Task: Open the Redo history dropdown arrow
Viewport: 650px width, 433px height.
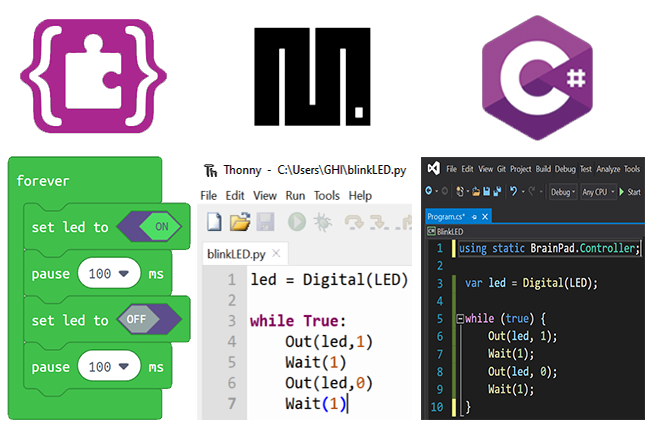Action: coord(541,191)
